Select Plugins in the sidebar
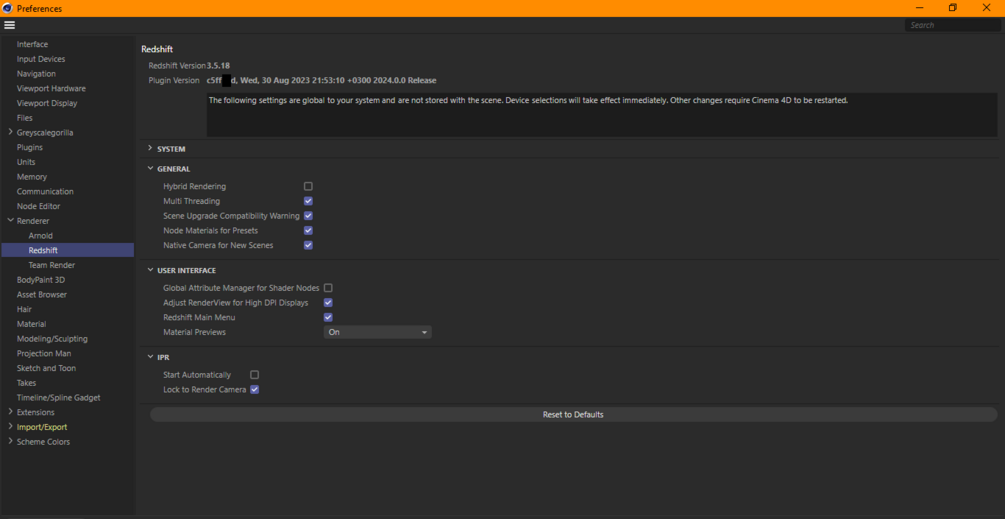Image resolution: width=1005 pixels, height=519 pixels. (x=29, y=147)
